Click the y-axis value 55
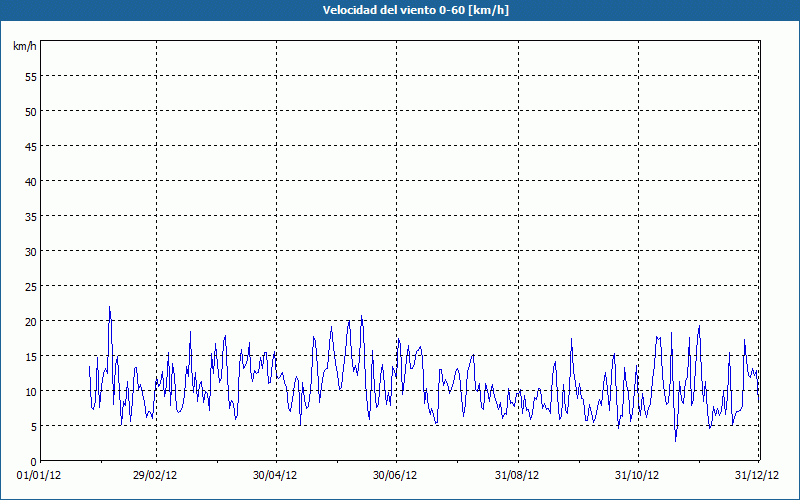The width and height of the screenshot is (800, 500). pos(31,77)
